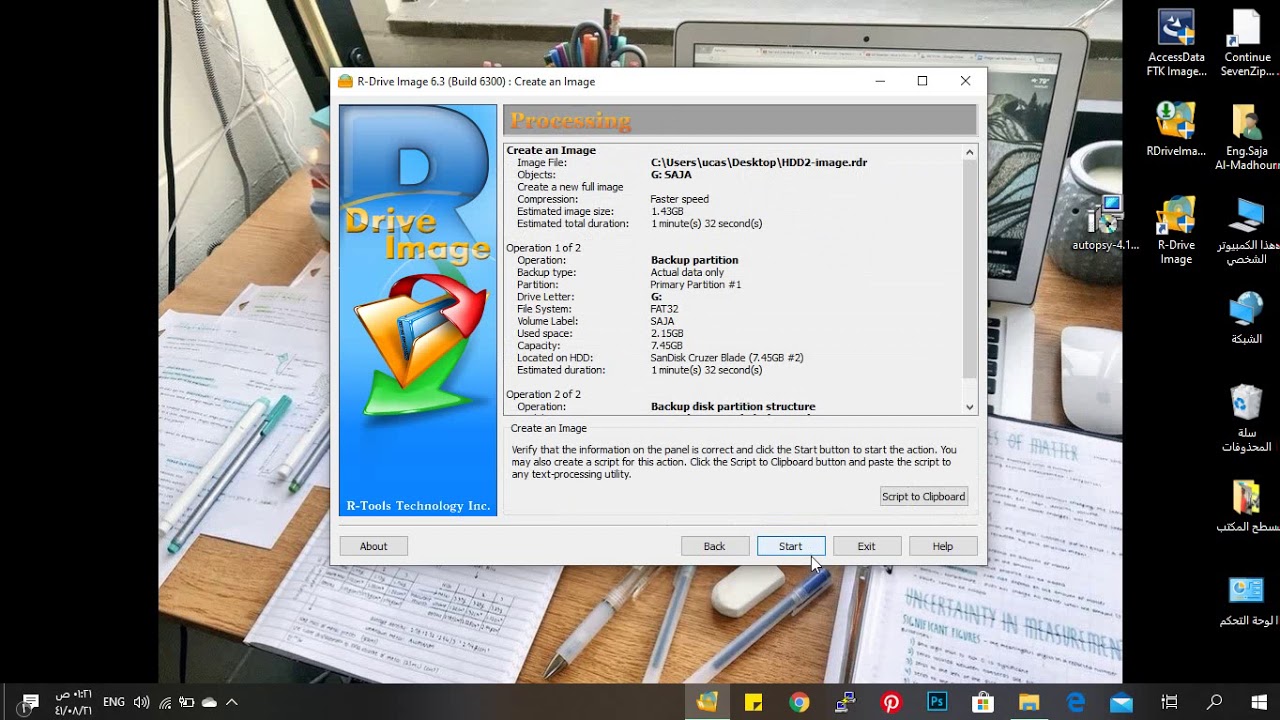Switch ENG input language indicator
This screenshot has width=1280, height=720.
(114, 702)
